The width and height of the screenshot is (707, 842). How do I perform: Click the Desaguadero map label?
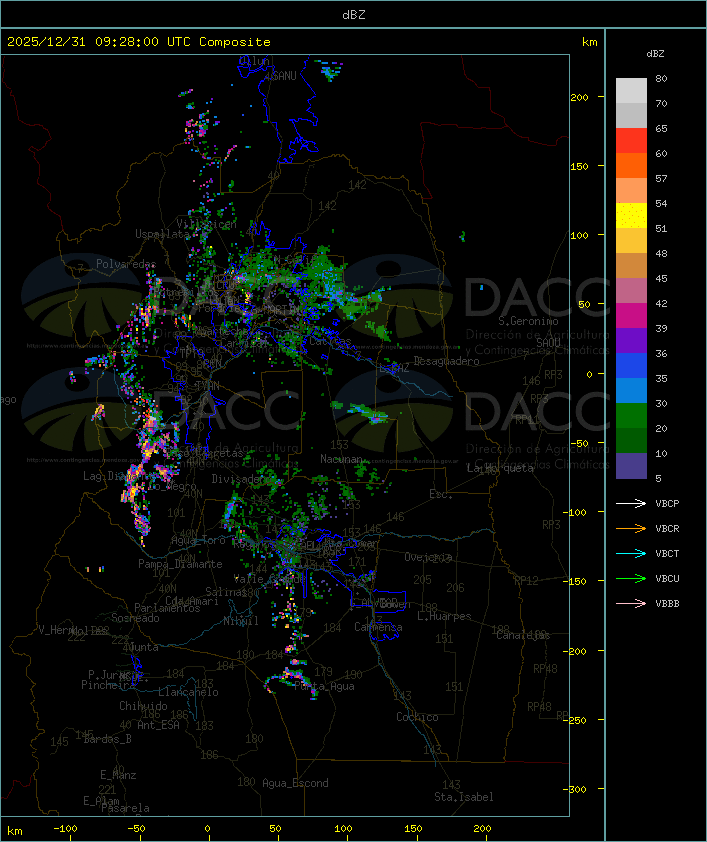click(x=446, y=361)
